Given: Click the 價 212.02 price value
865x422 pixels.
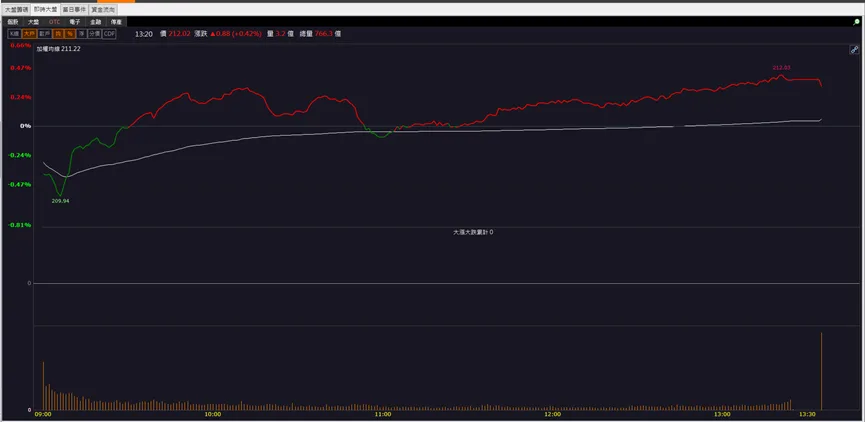Looking at the screenshot, I should pos(175,34).
